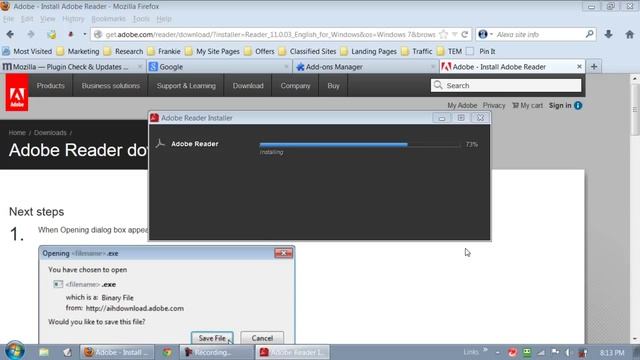Close the Opening filename.exe dialog image
The image size is (640, 360).
tap(283, 253)
